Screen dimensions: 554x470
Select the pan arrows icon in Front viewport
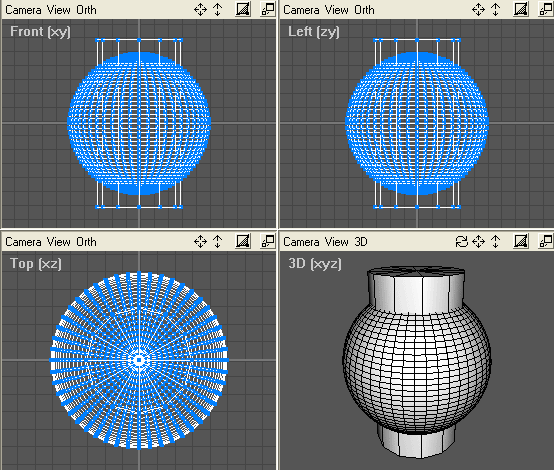coord(200,10)
